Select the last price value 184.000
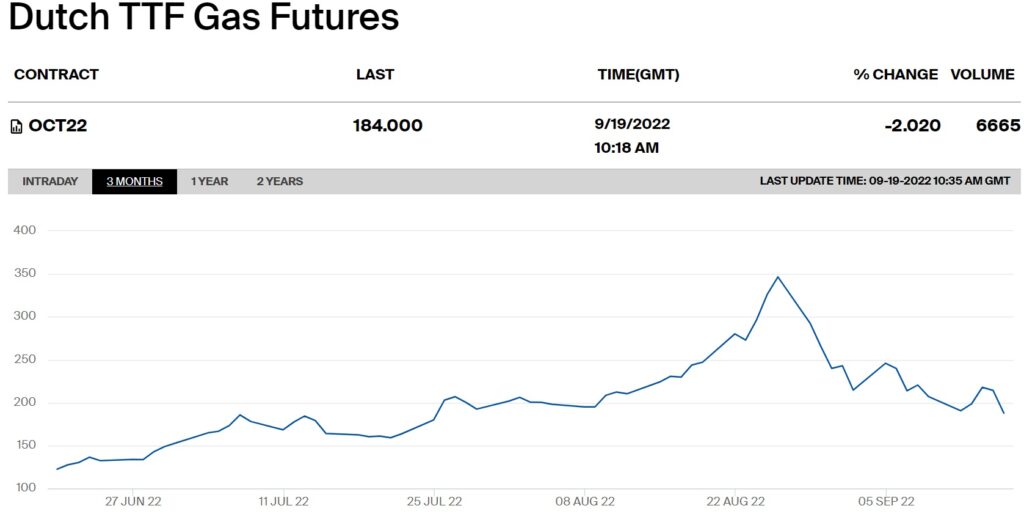Image resolution: width=1024 pixels, height=514 pixels. click(x=388, y=126)
